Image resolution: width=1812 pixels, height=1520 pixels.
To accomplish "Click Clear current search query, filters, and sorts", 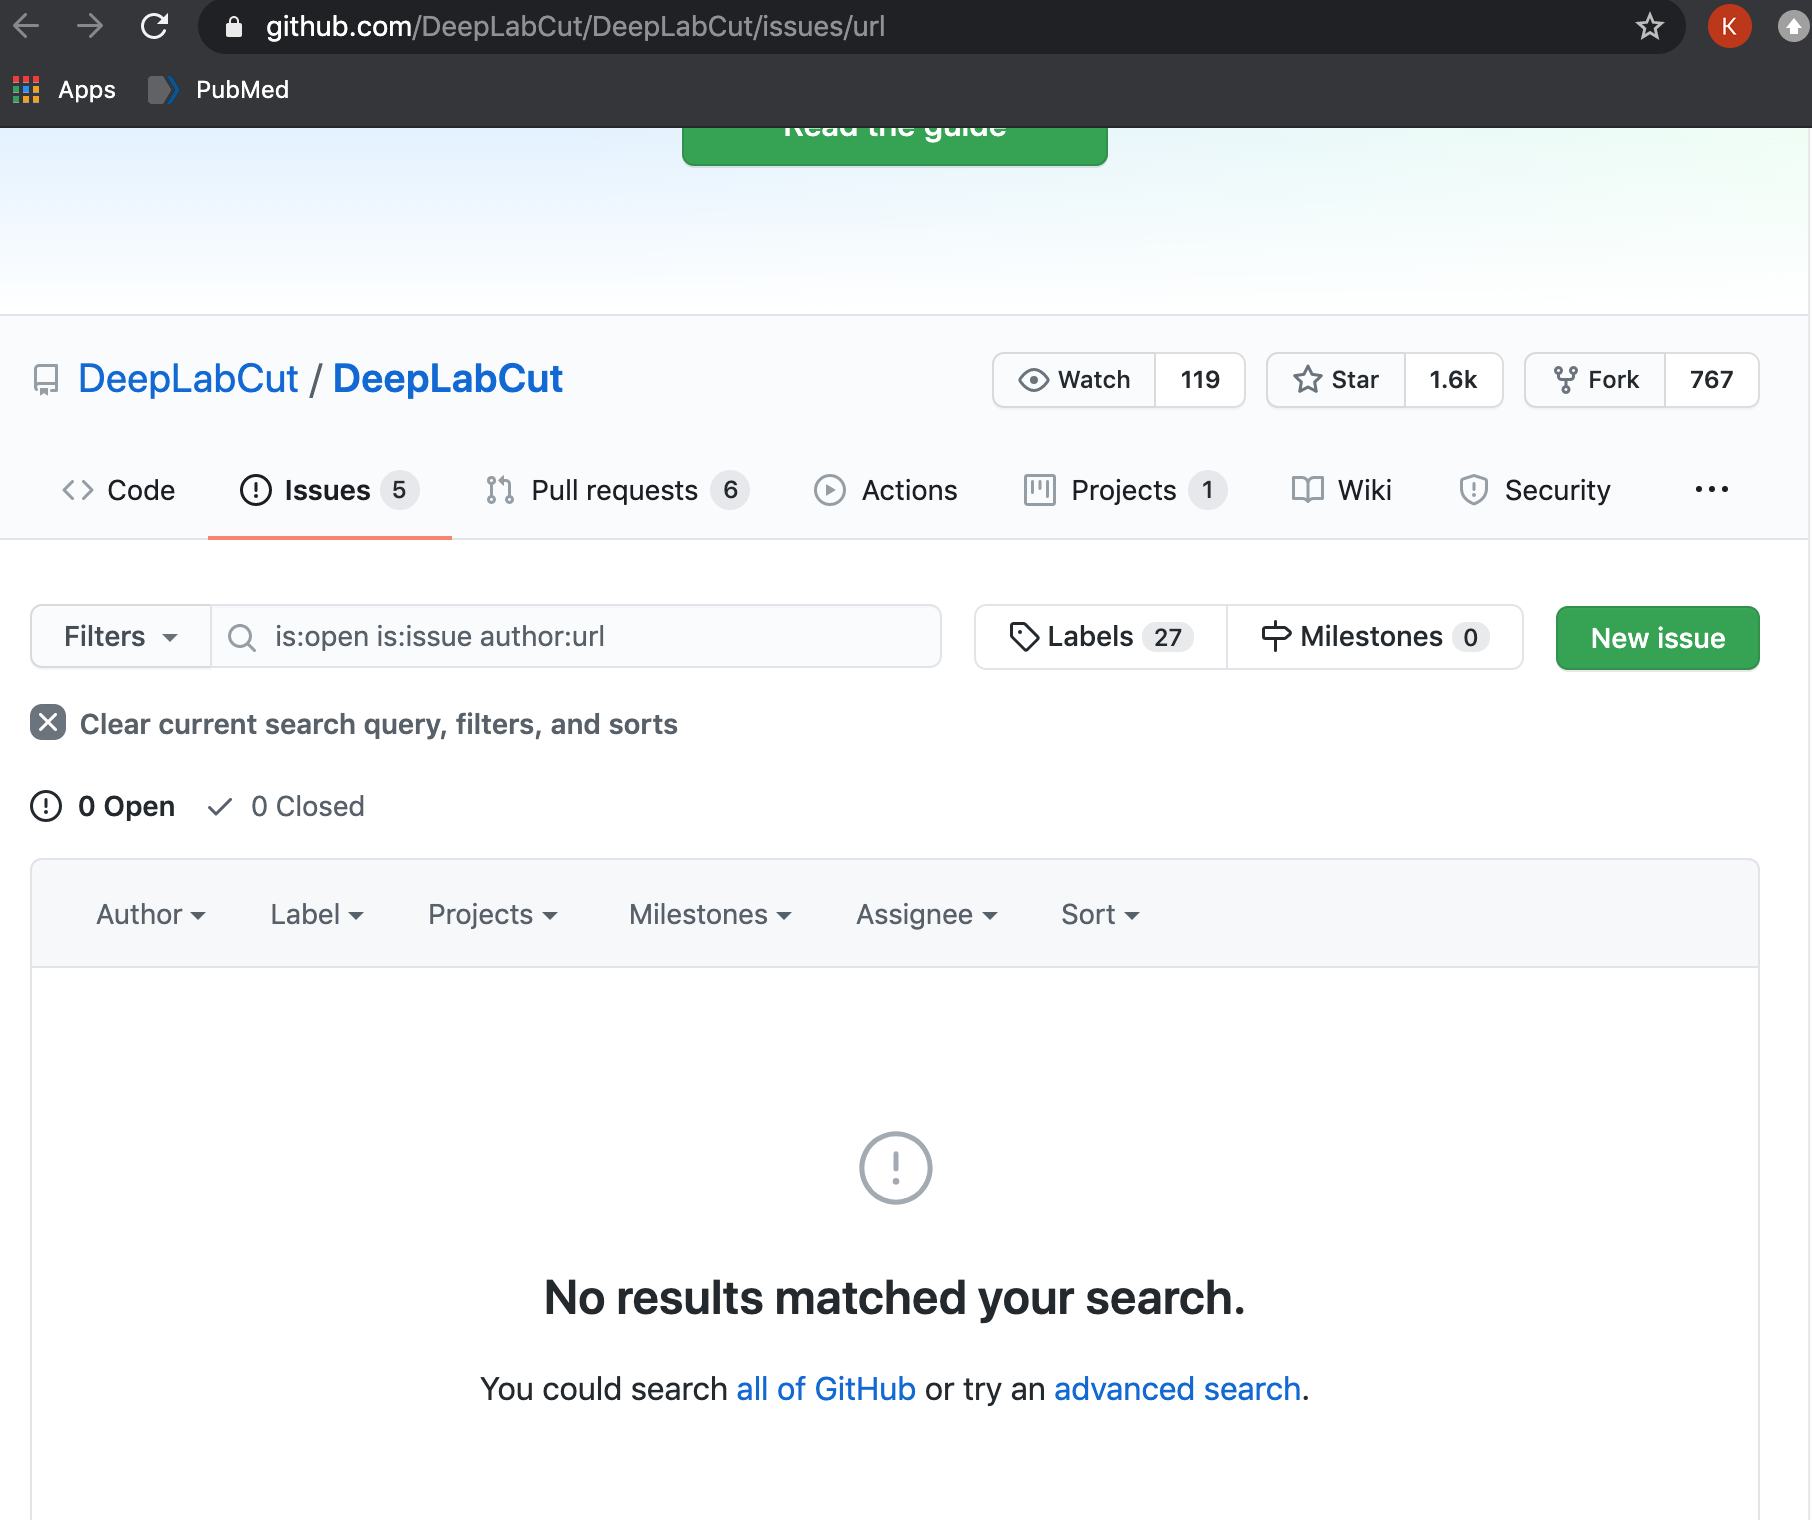I will 379,724.
